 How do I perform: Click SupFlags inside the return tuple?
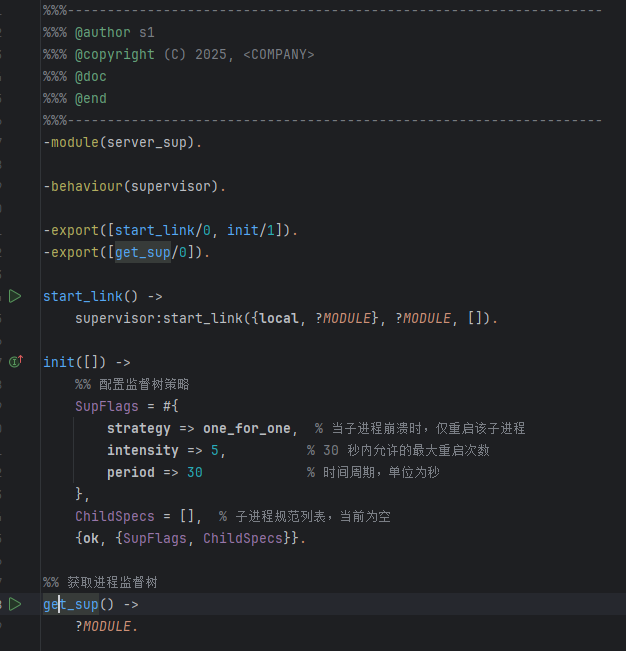[x=155, y=538]
